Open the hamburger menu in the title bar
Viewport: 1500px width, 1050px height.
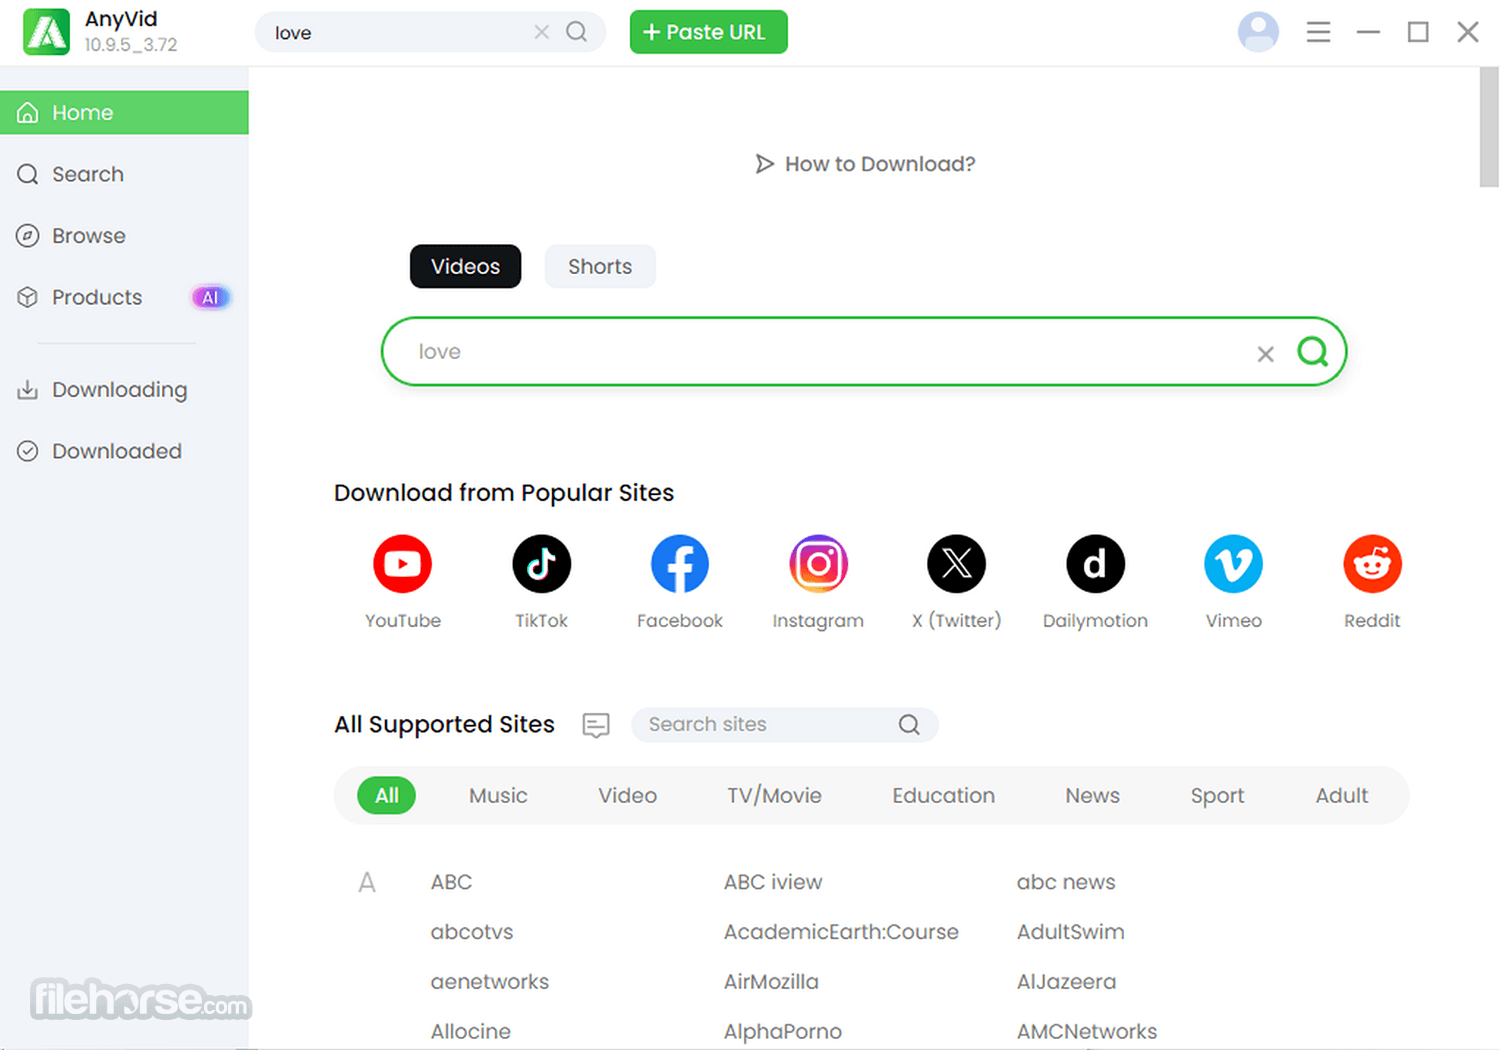1318,32
